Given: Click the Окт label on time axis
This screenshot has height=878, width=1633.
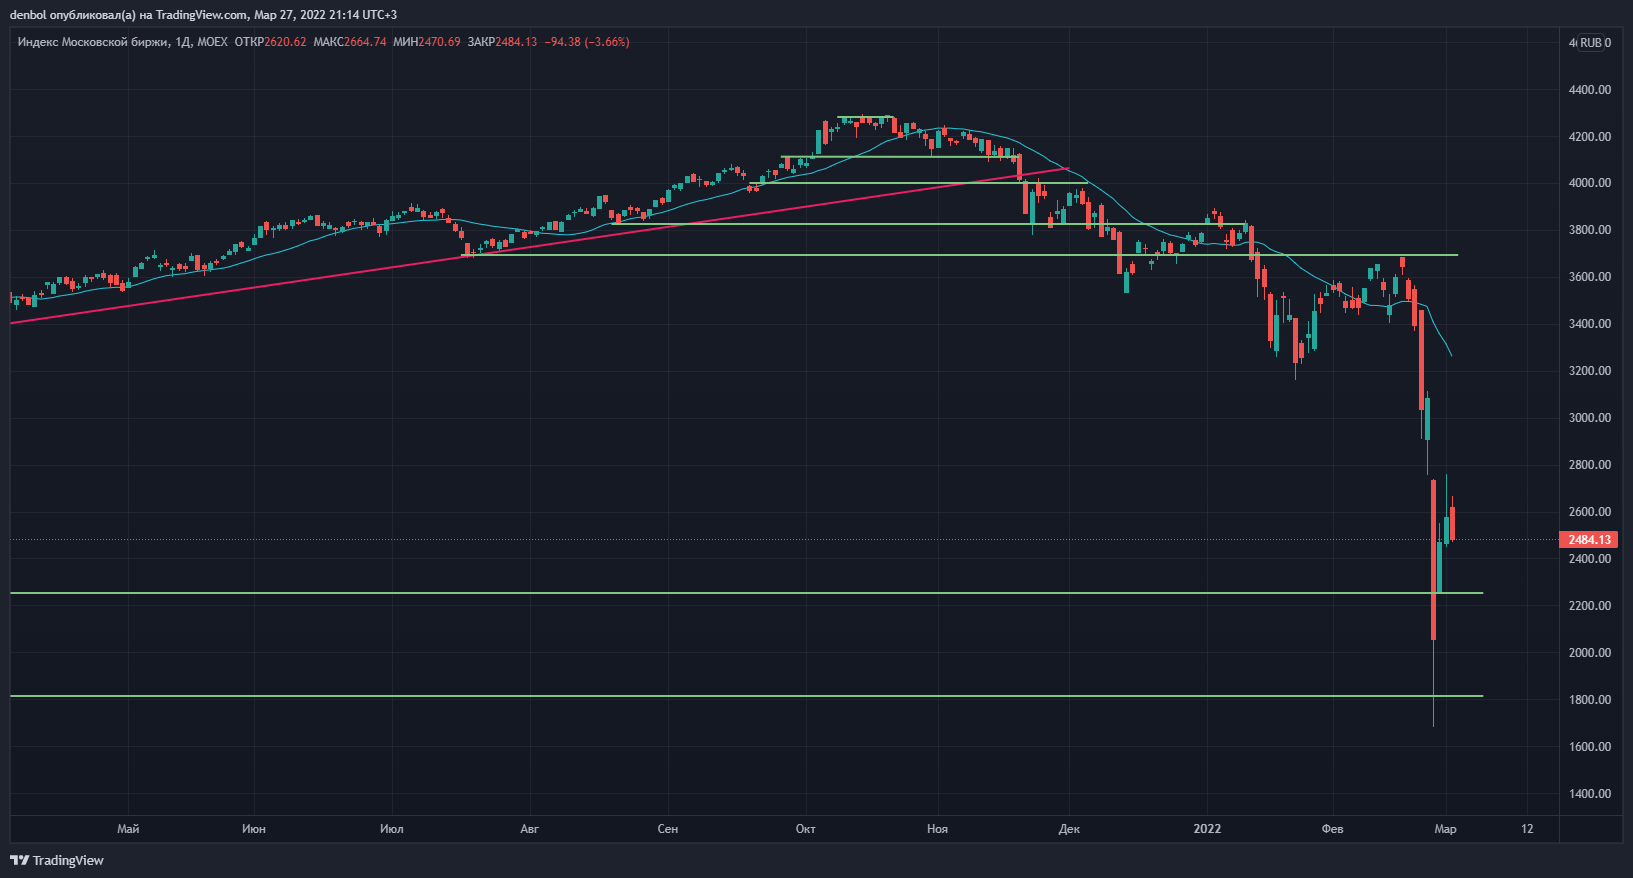Looking at the screenshot, I should point(806,829).
